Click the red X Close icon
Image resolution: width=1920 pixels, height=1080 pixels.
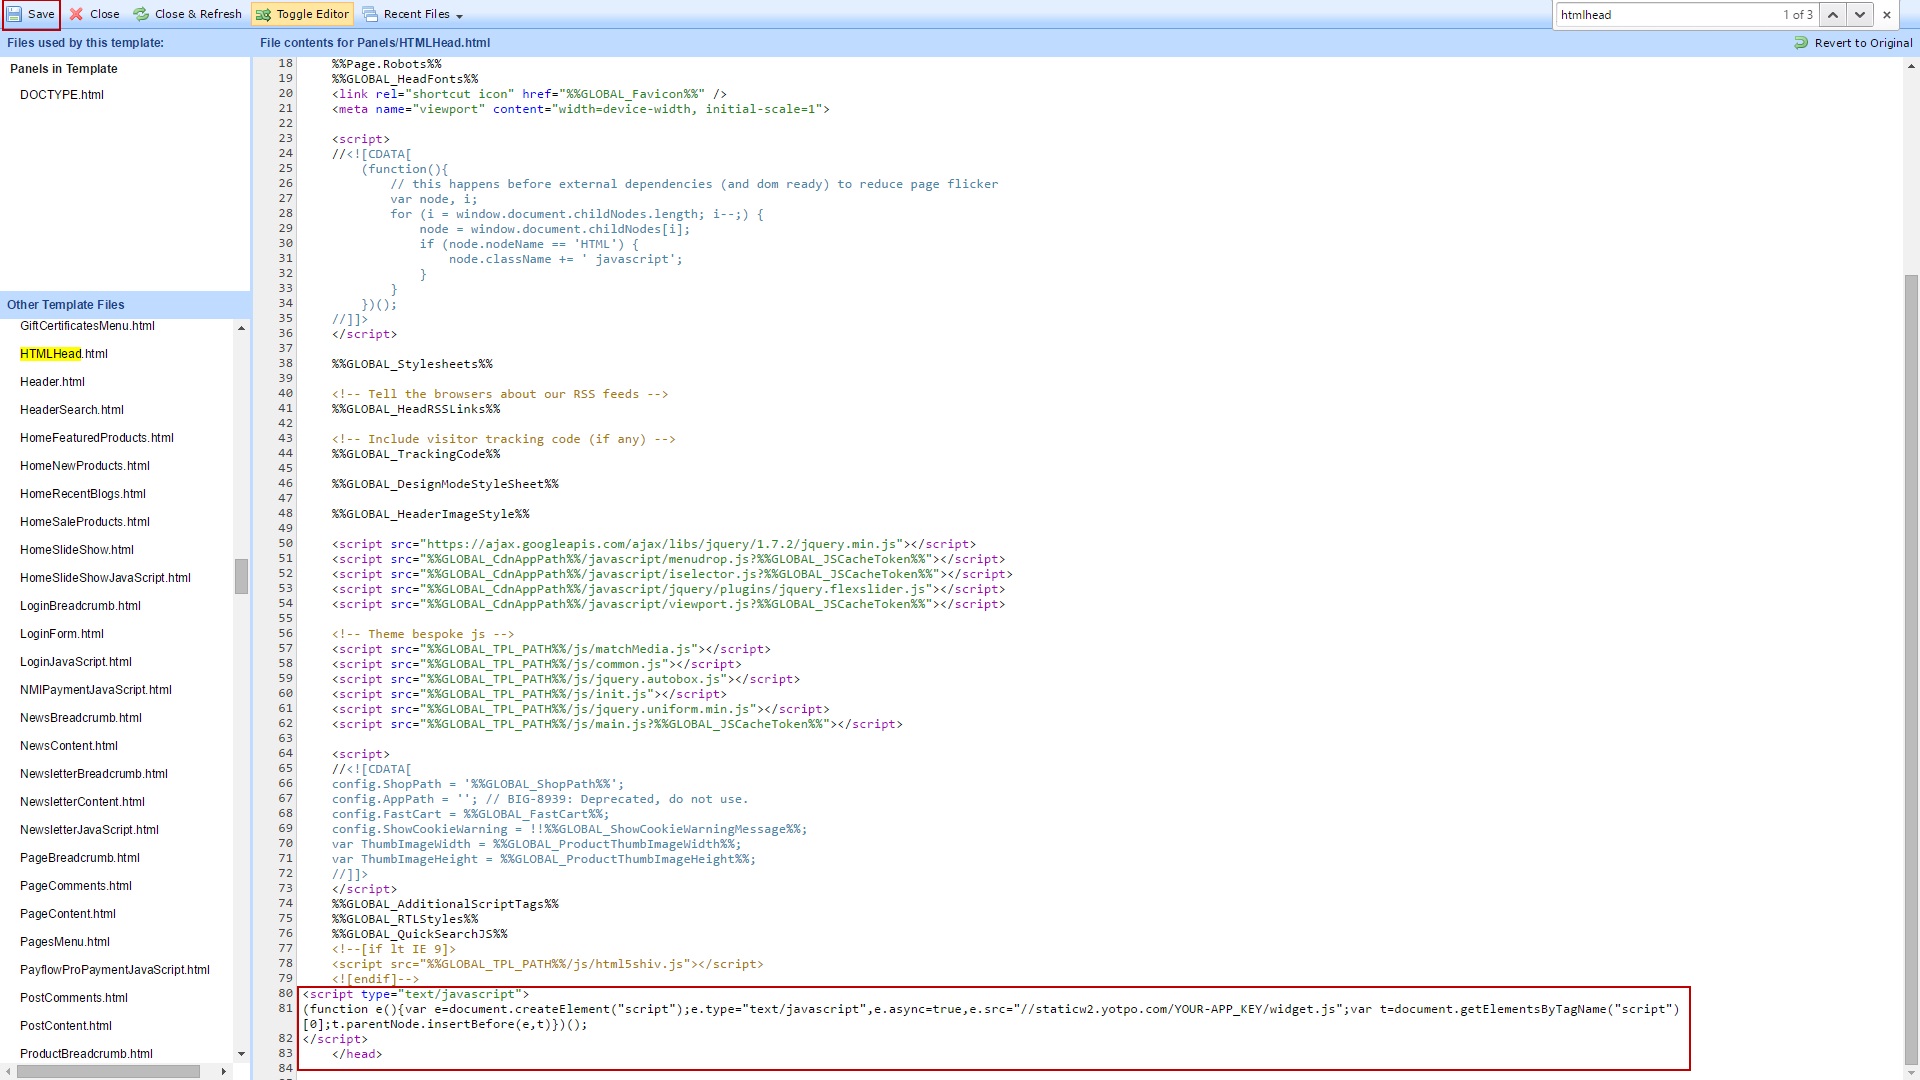(x=76, y=14)
